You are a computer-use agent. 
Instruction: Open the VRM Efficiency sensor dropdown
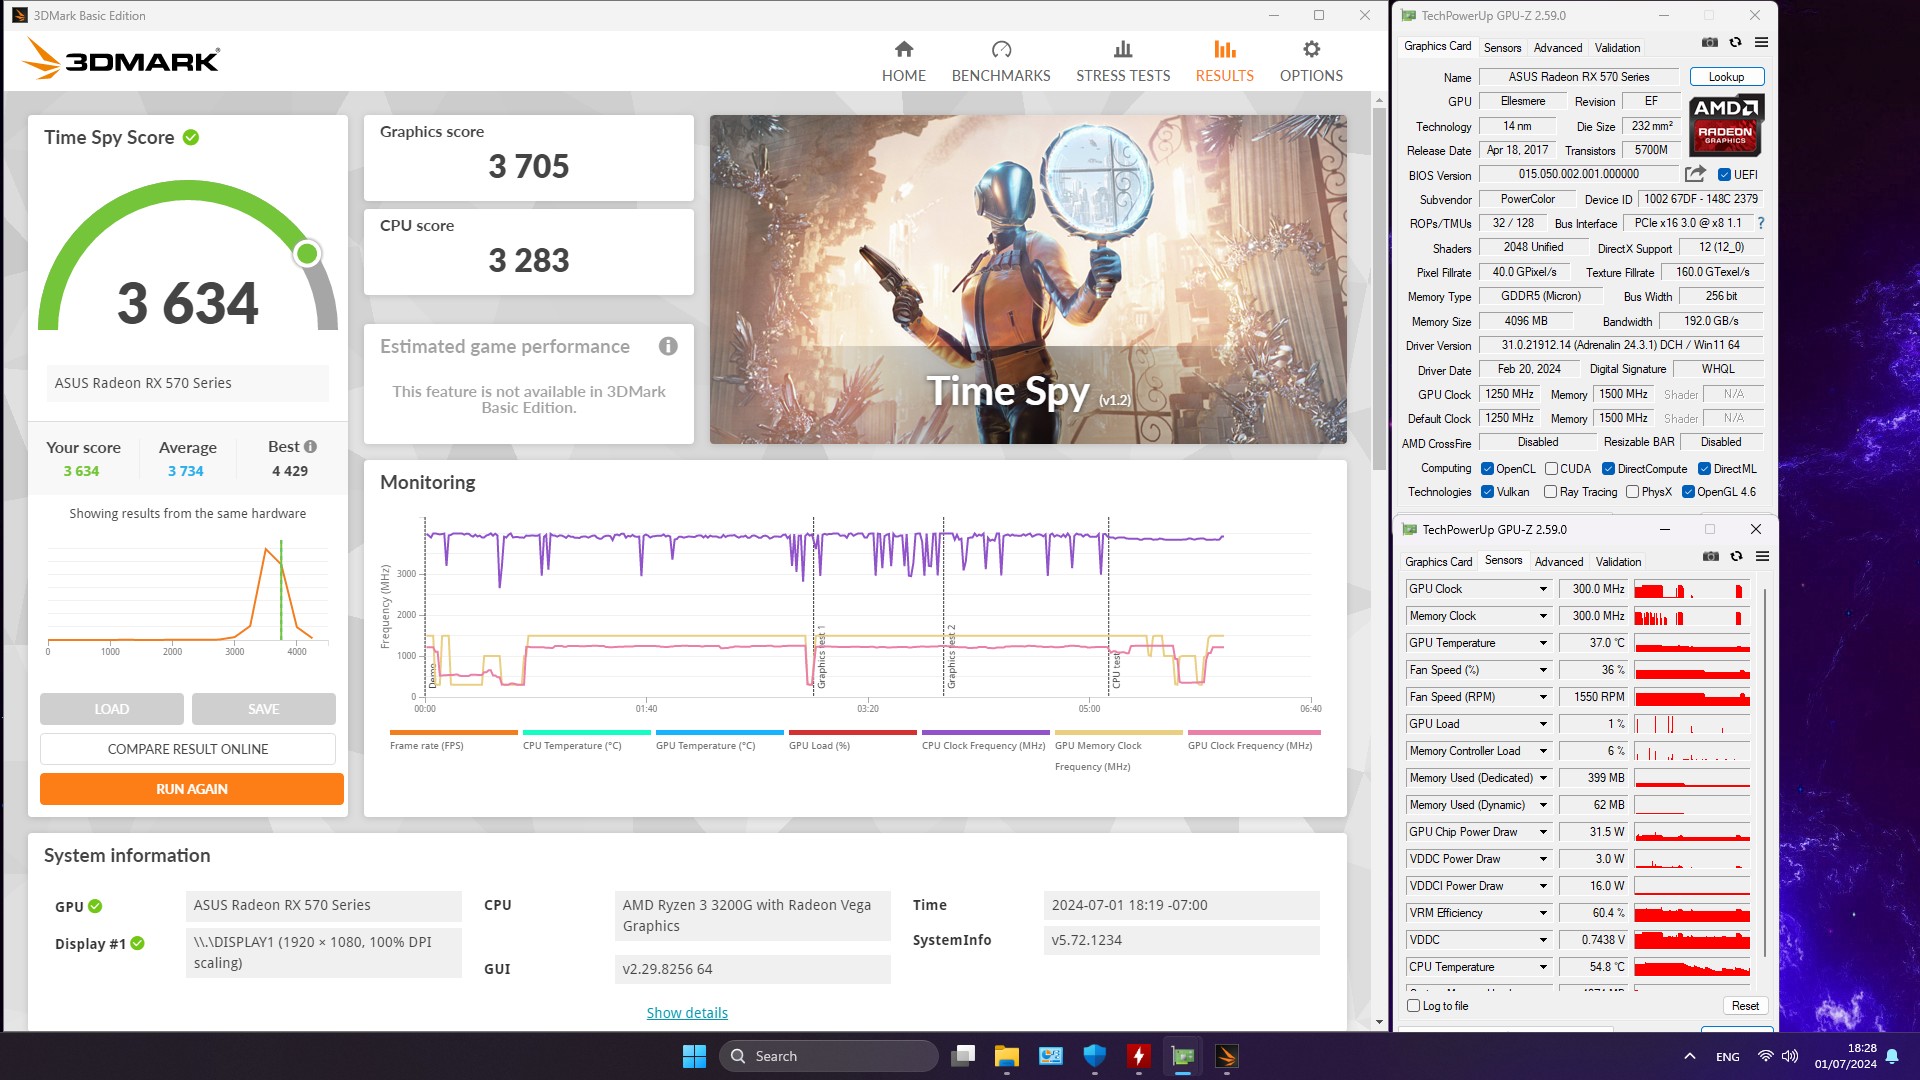1543,913
